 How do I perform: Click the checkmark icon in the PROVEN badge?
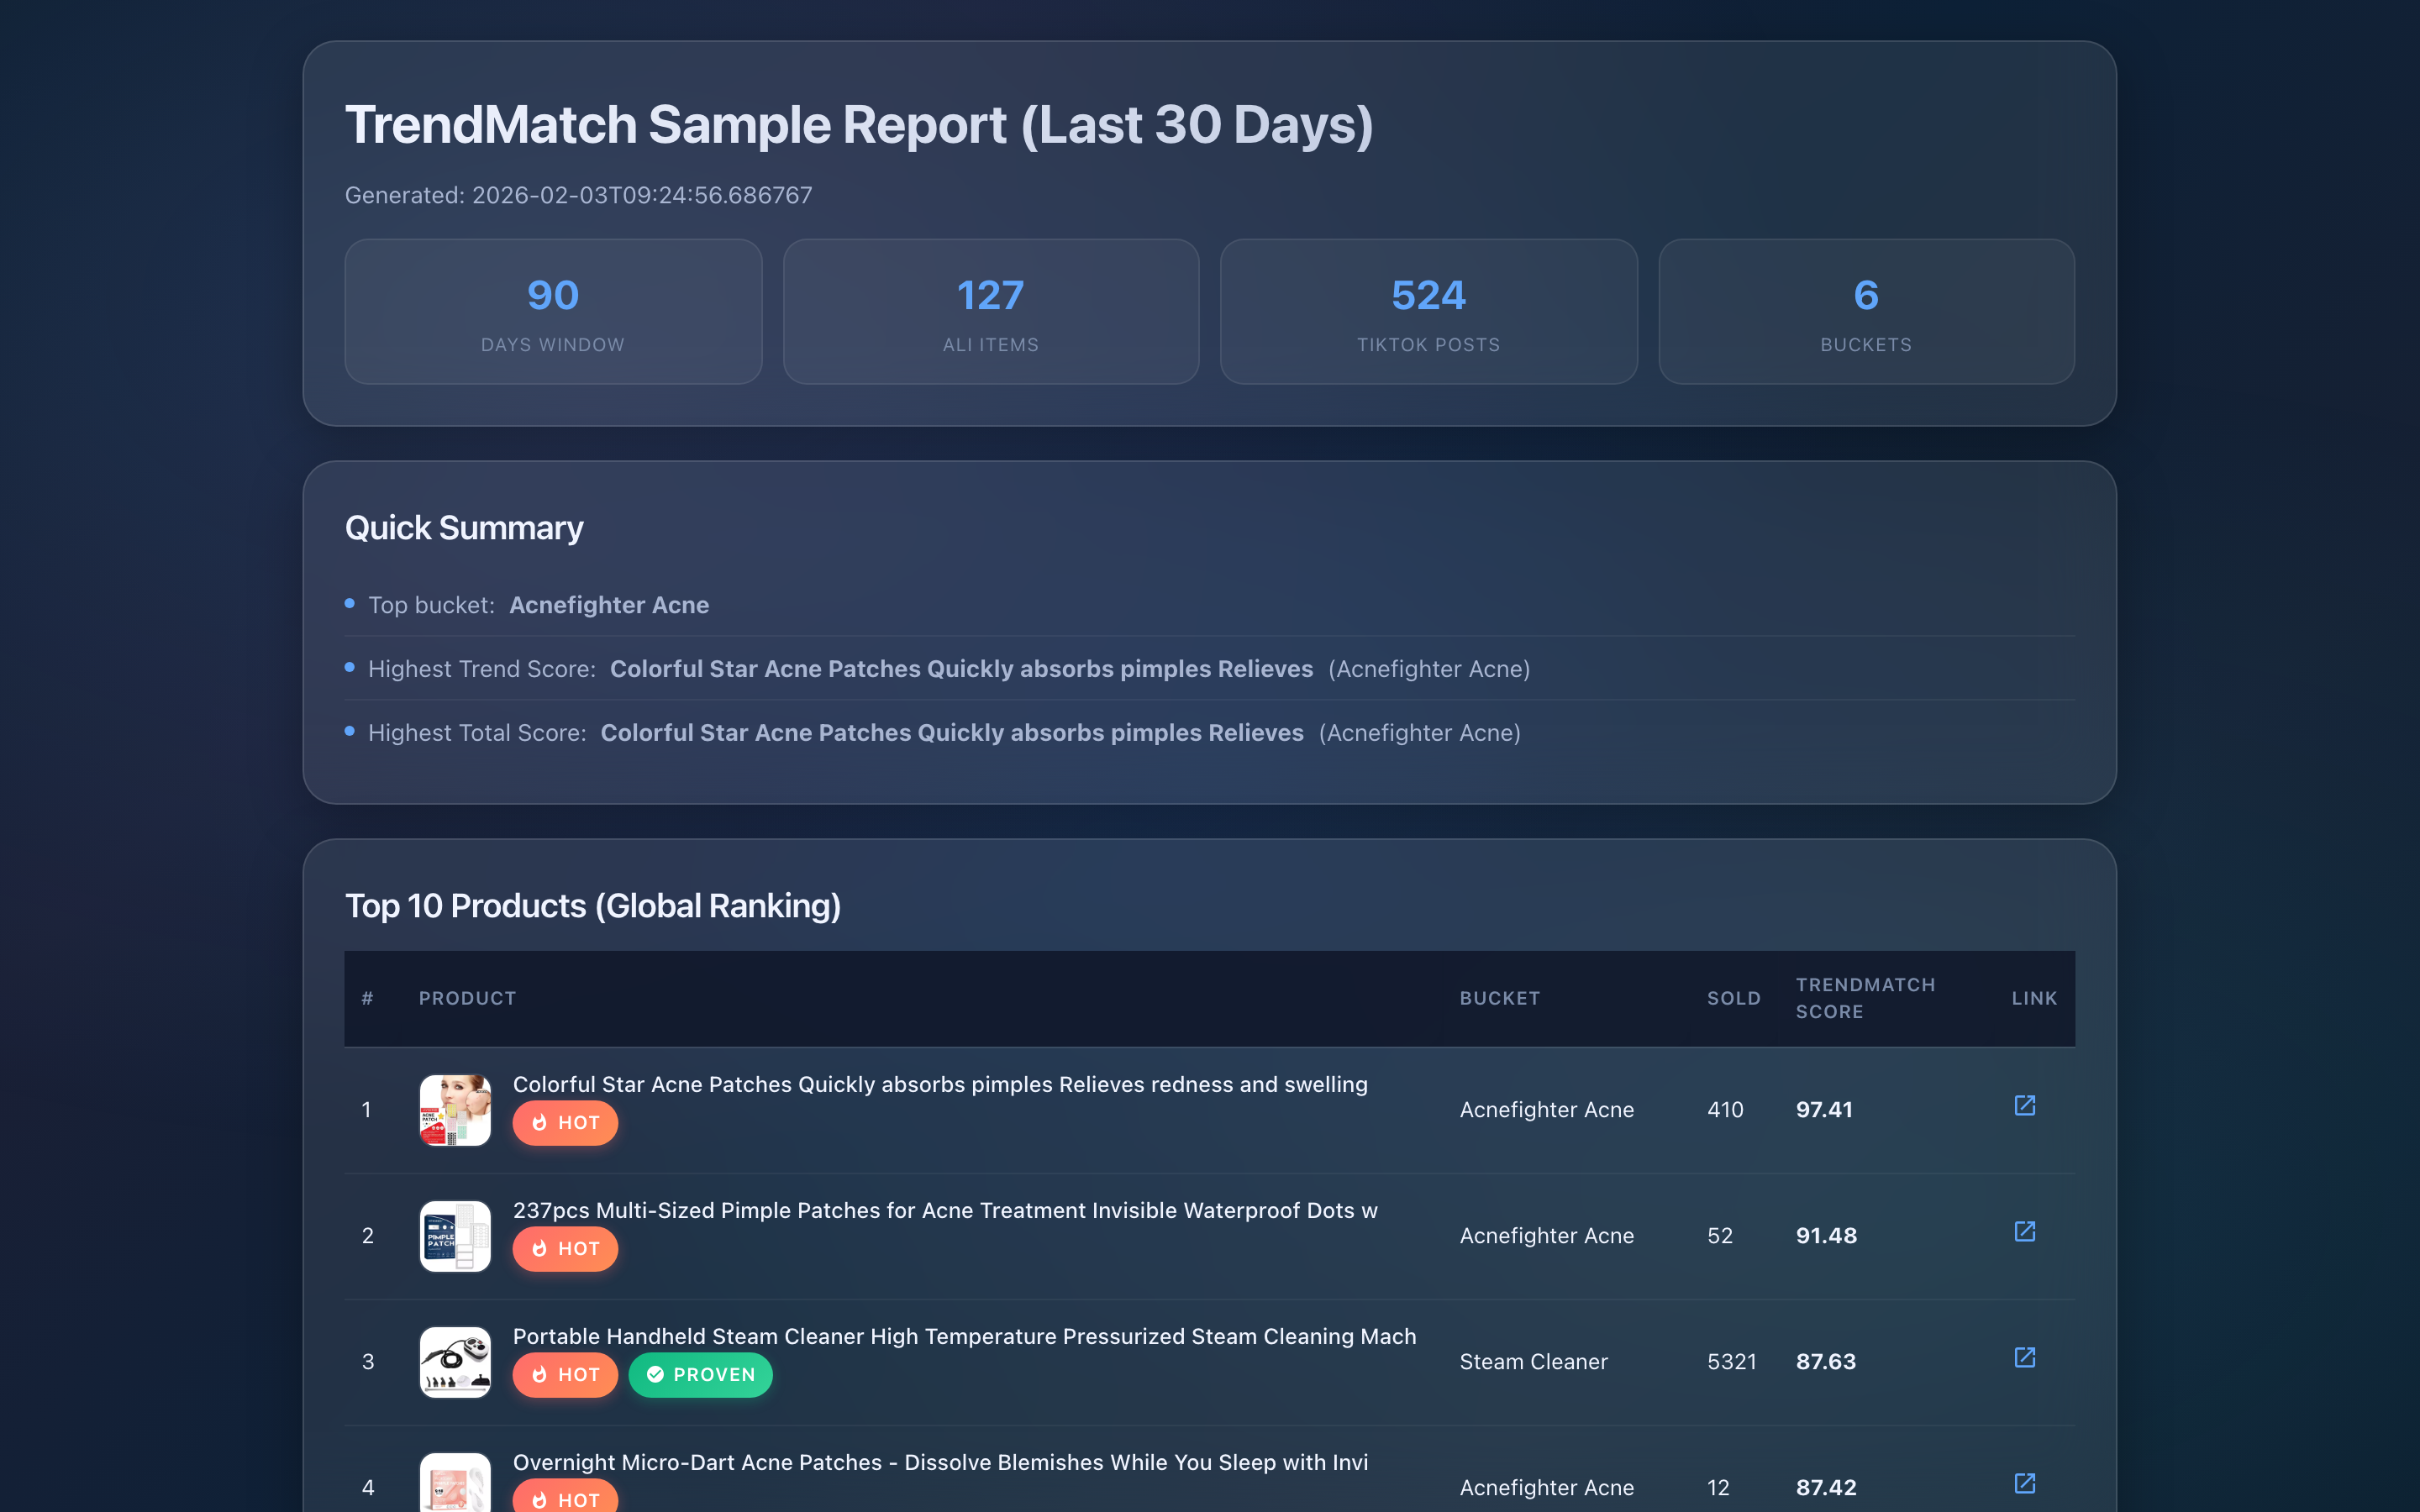(656, 1375)
